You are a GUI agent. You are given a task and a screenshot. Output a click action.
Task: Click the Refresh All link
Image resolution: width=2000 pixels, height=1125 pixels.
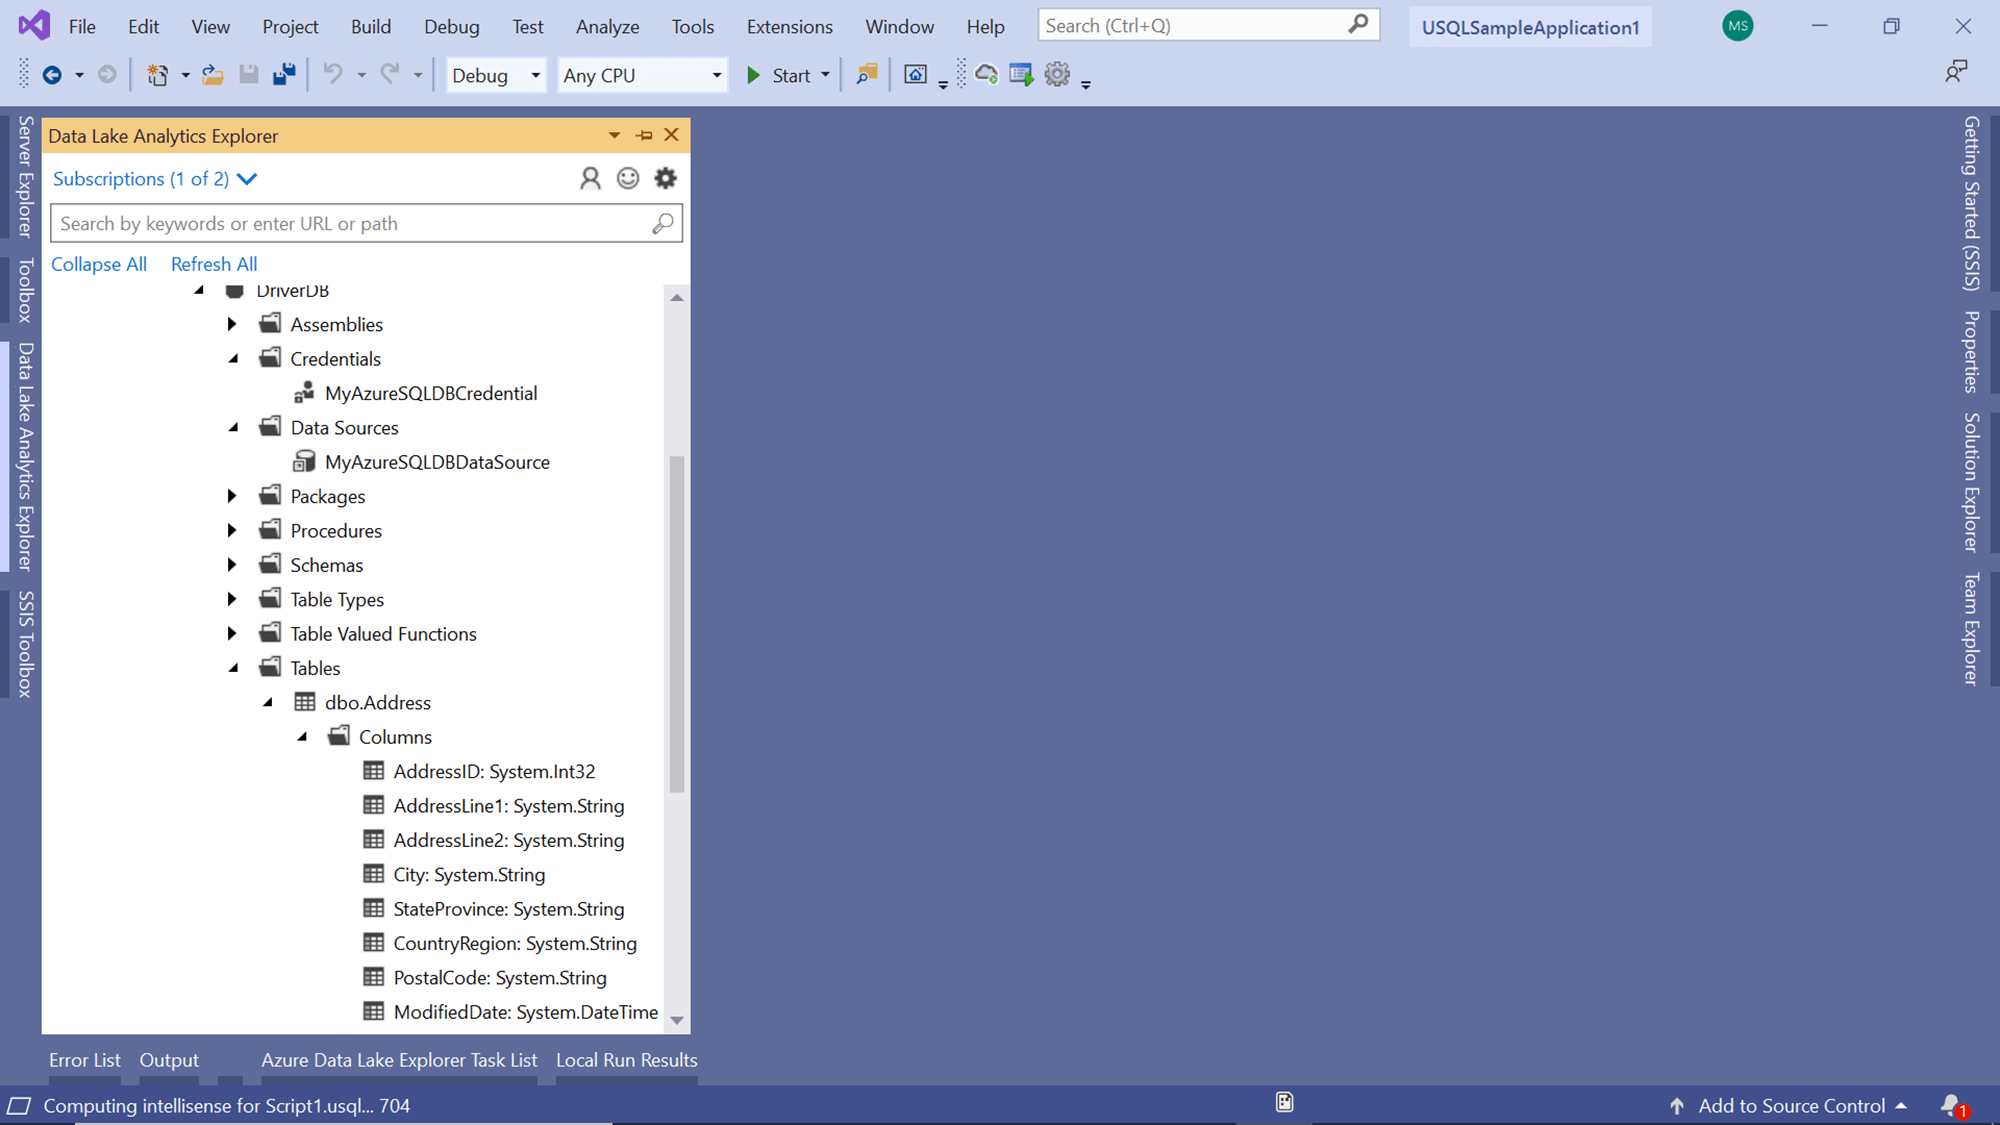pyautogui.click(x=213, y=264)
